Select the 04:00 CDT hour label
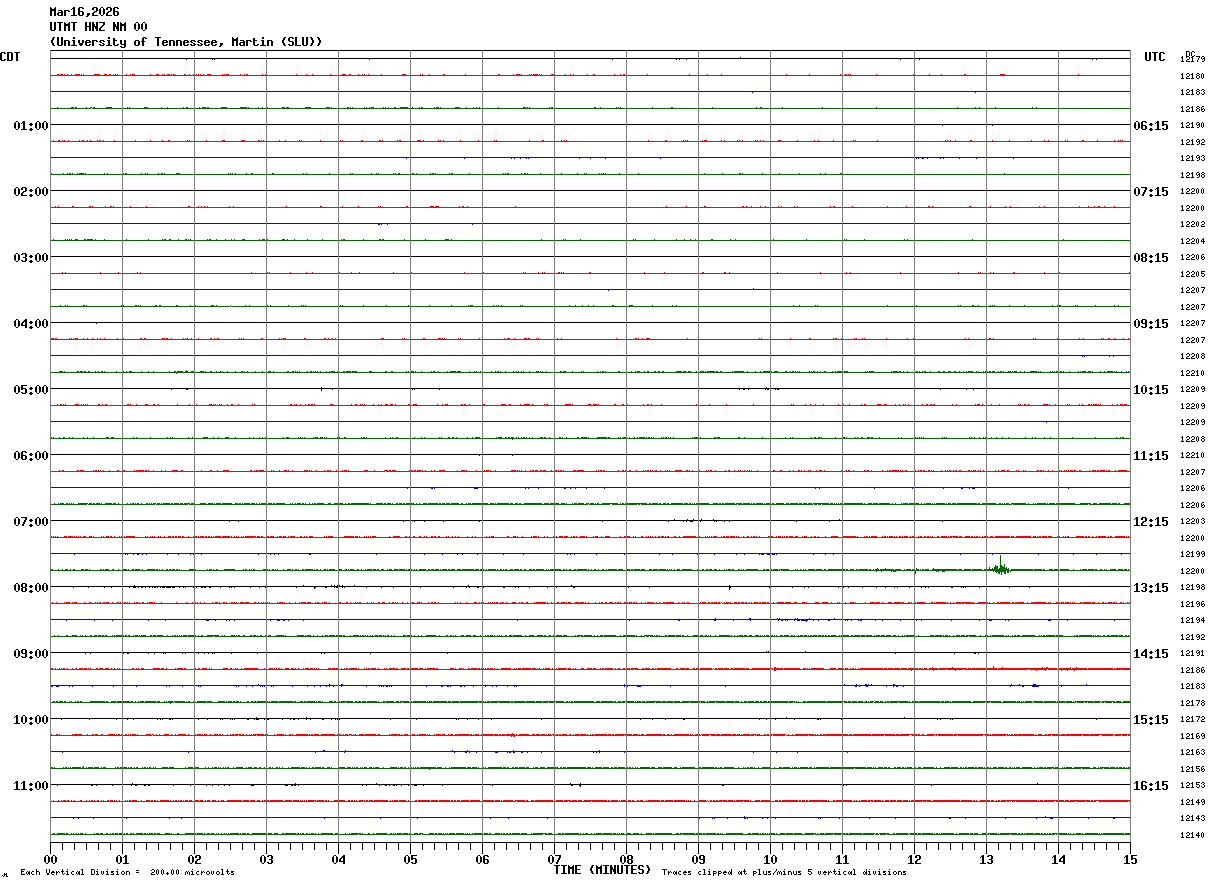This screenshot has height=886, width=1210. pyautogui.click(x=31, y=323)
